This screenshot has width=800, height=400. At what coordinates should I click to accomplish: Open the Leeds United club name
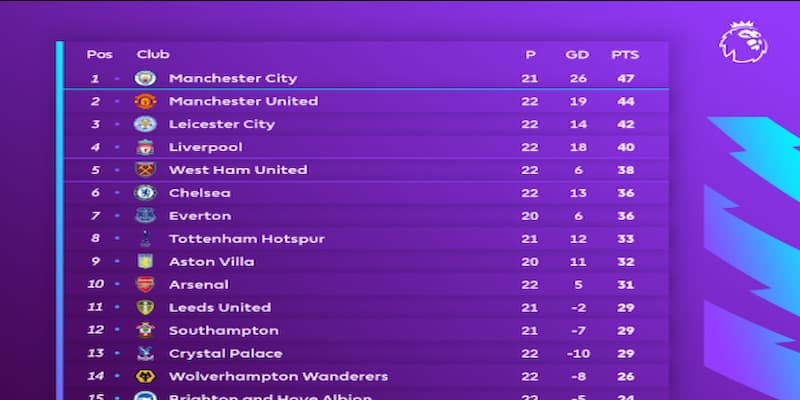click(x=220, y=308)
